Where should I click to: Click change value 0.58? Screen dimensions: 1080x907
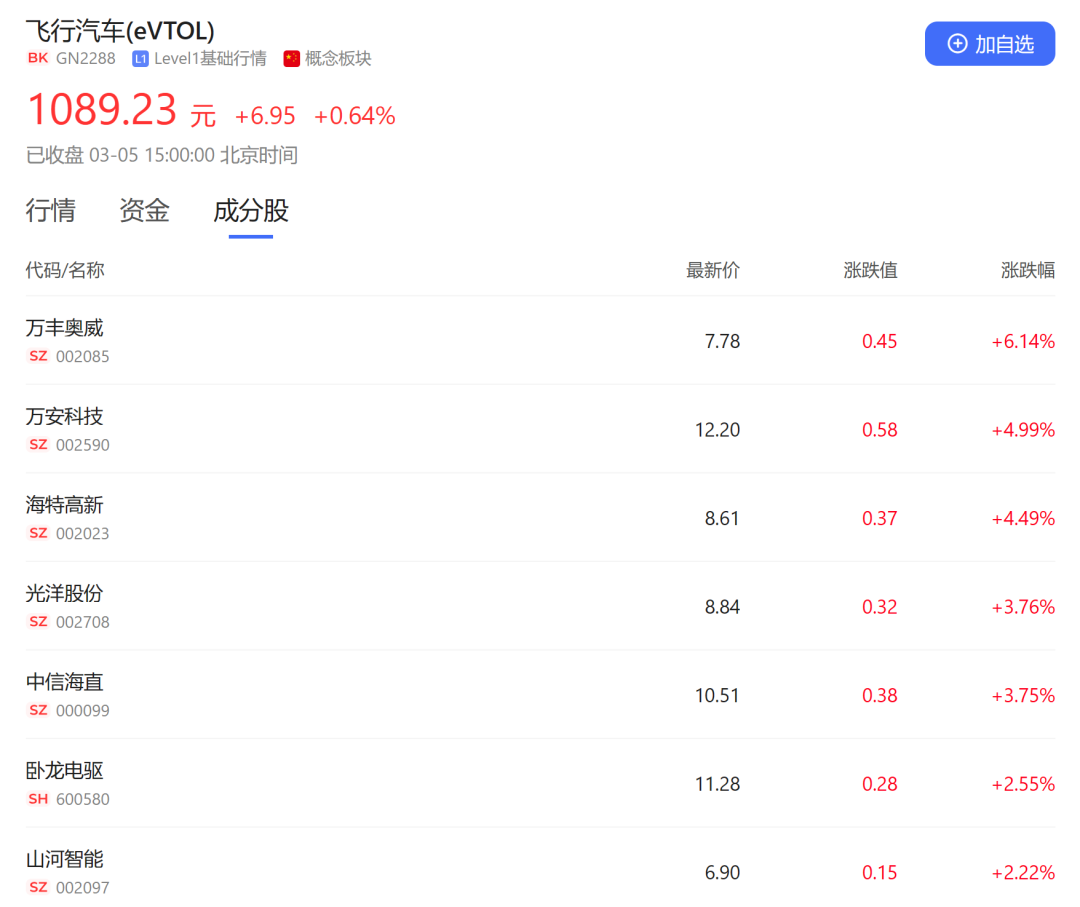880,430
